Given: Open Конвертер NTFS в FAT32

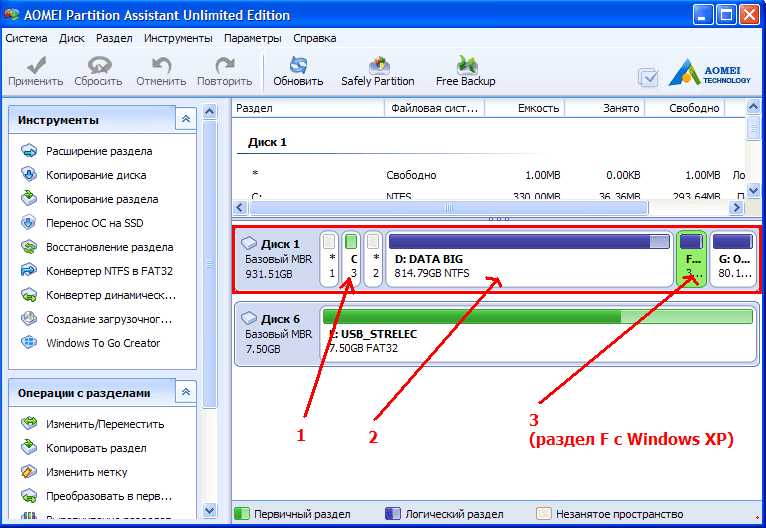Looking at the screenshot, I should tap(97, 271).
